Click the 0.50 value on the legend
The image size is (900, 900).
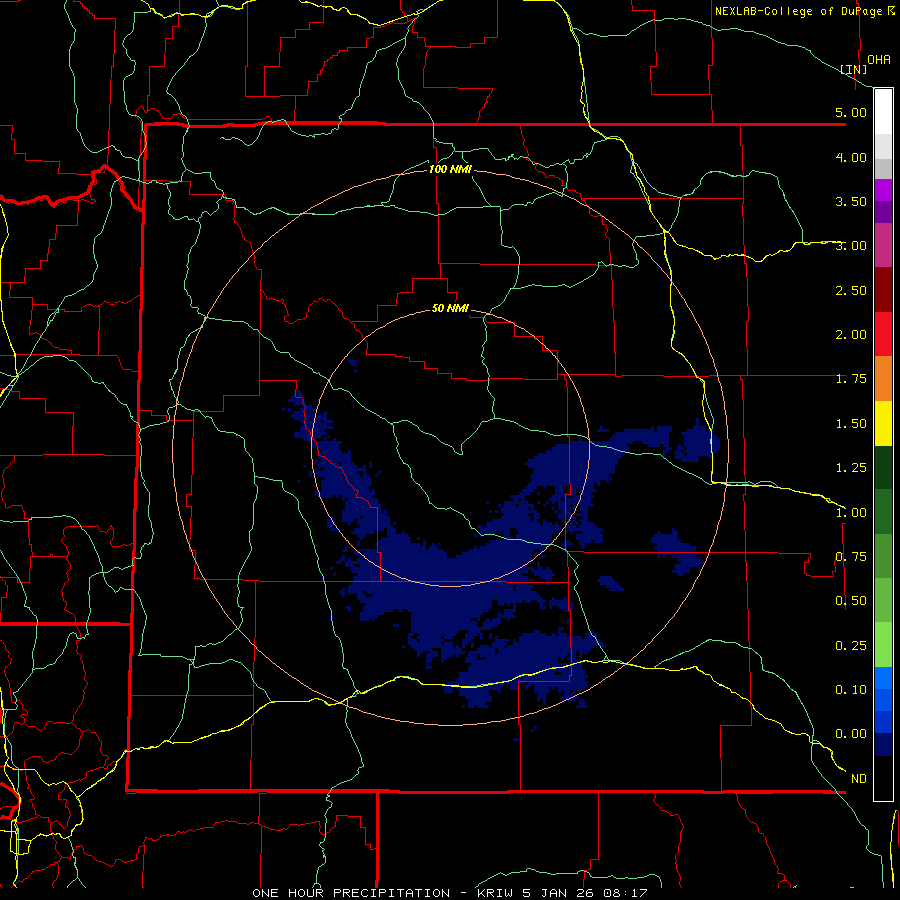(x=851, y=601)
